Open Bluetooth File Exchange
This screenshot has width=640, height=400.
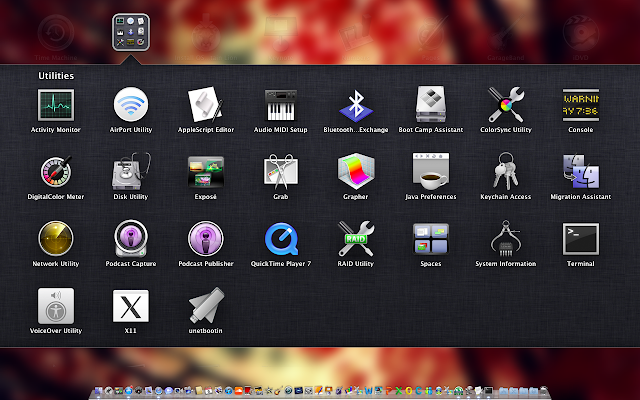click(x=356, y=106)
